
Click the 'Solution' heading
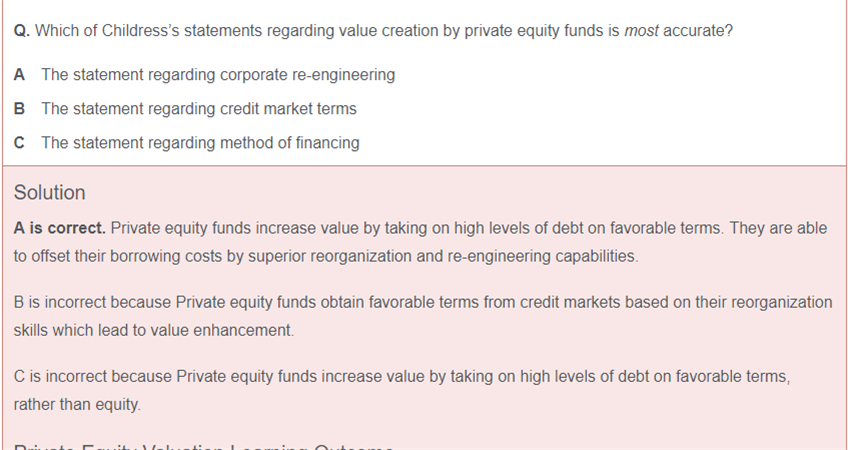49,193
